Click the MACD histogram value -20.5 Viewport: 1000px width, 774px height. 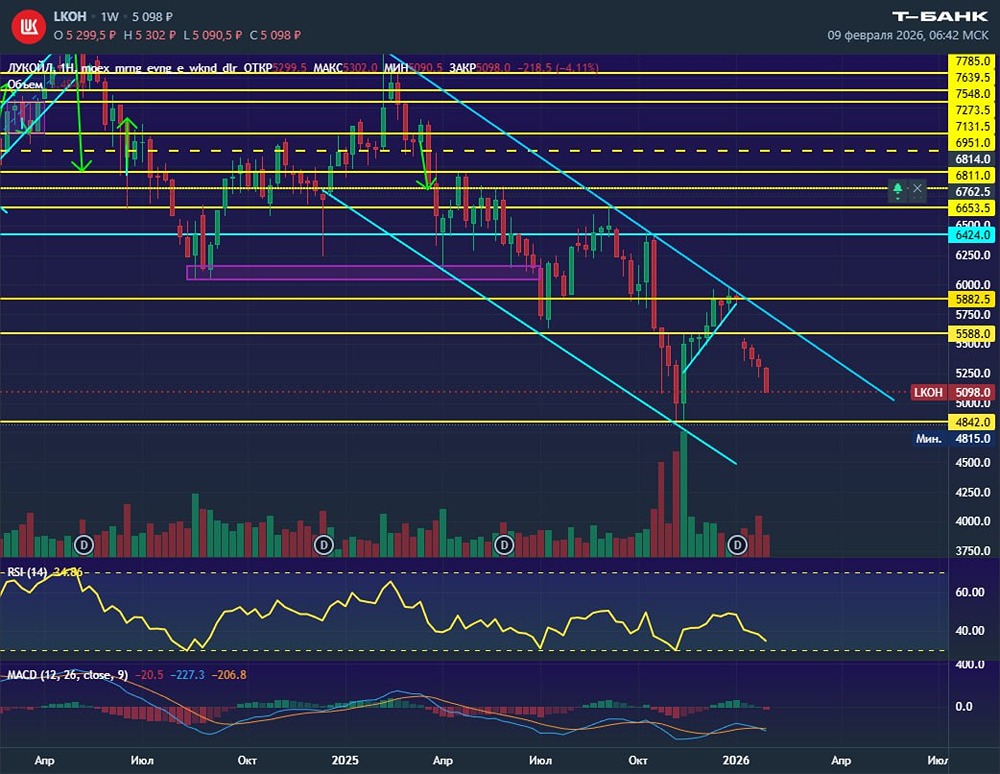[x=149, y=675]
